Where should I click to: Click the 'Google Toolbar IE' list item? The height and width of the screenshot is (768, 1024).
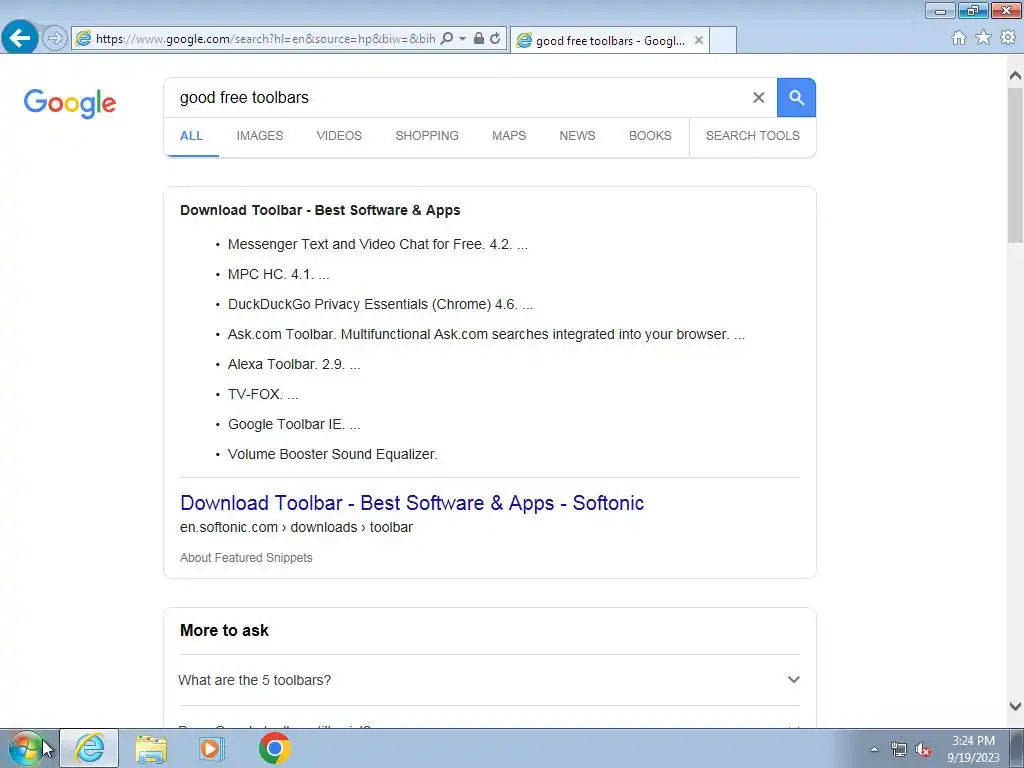pos(294,424)
